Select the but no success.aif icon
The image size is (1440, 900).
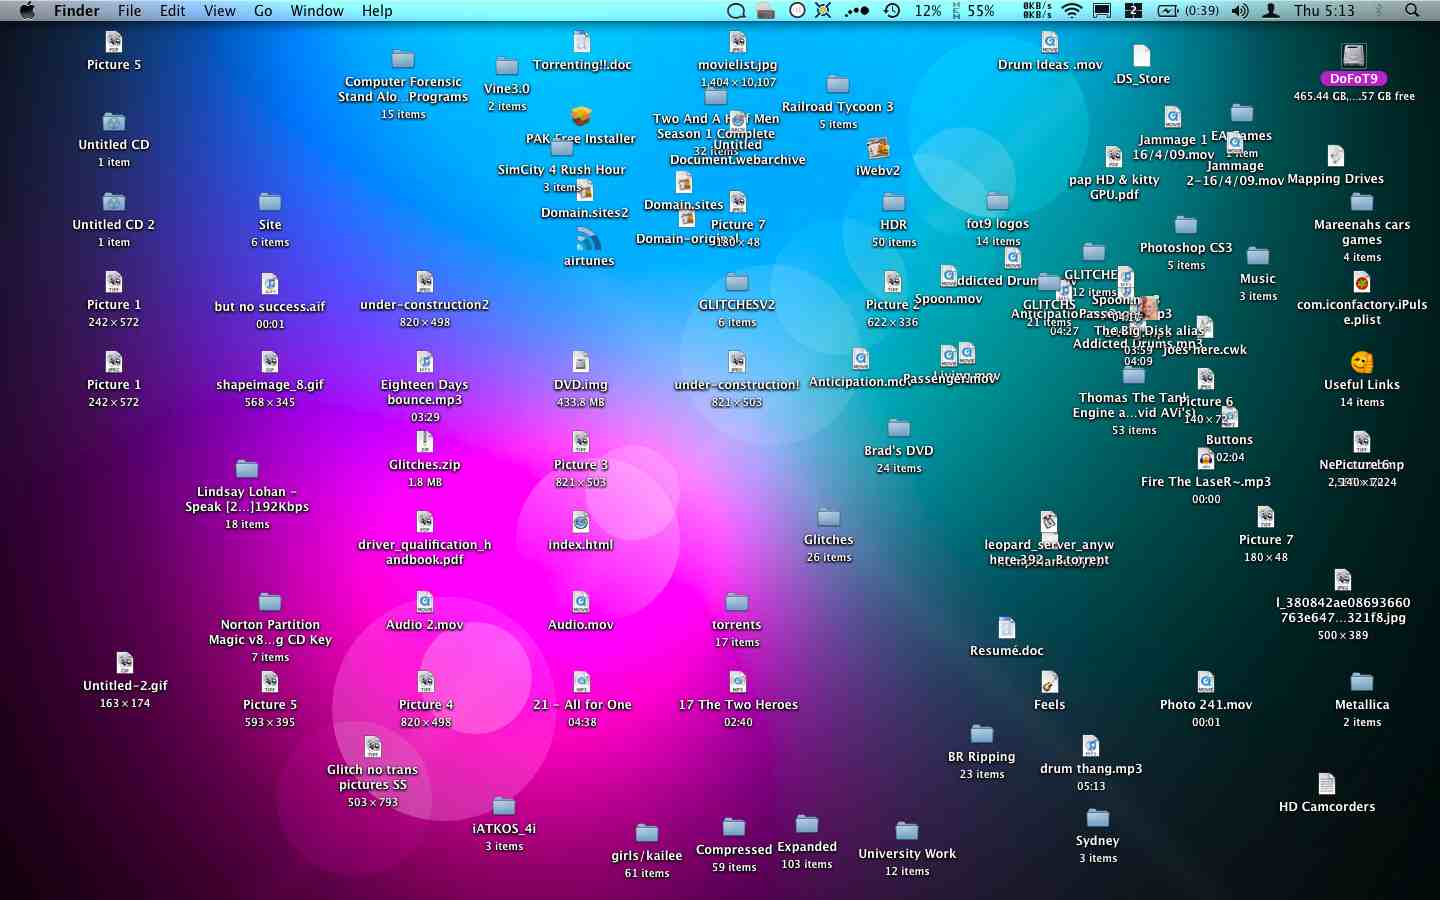[270, 284]
